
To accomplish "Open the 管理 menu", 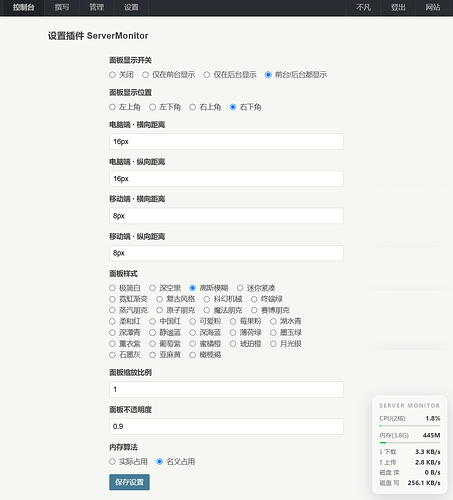I will (97, 7).
